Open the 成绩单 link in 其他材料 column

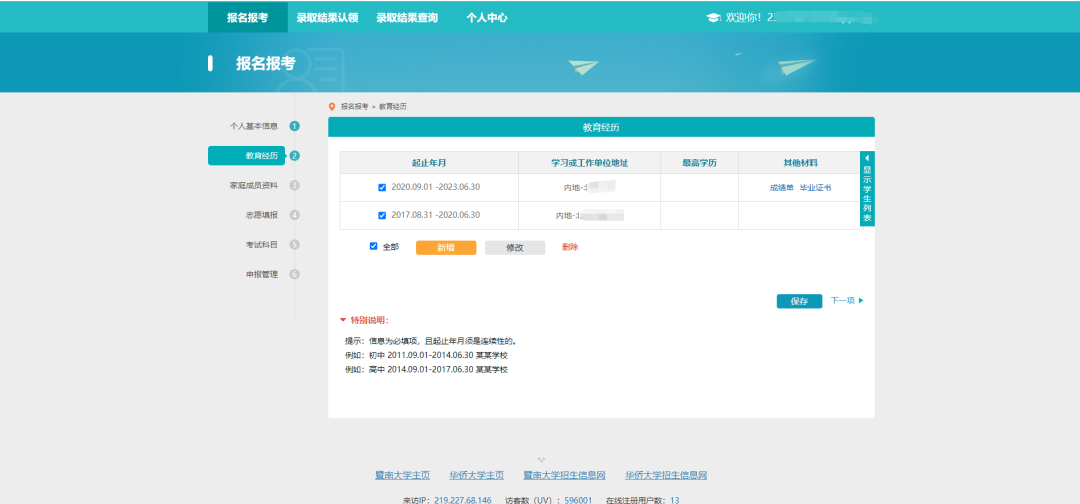[781, 188]
